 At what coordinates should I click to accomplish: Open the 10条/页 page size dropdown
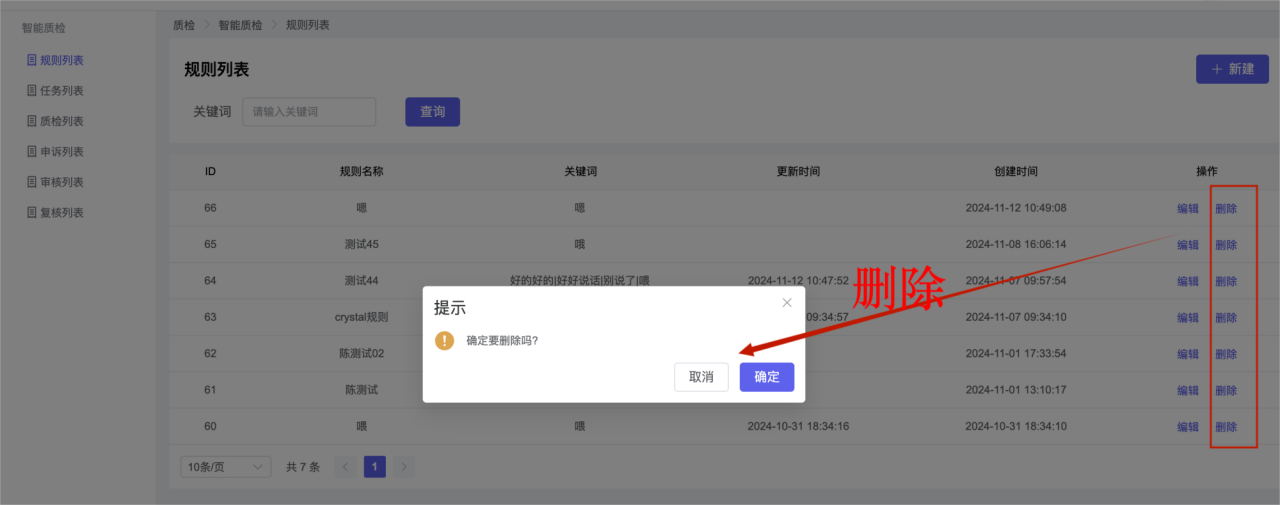(x=226, y=467)
